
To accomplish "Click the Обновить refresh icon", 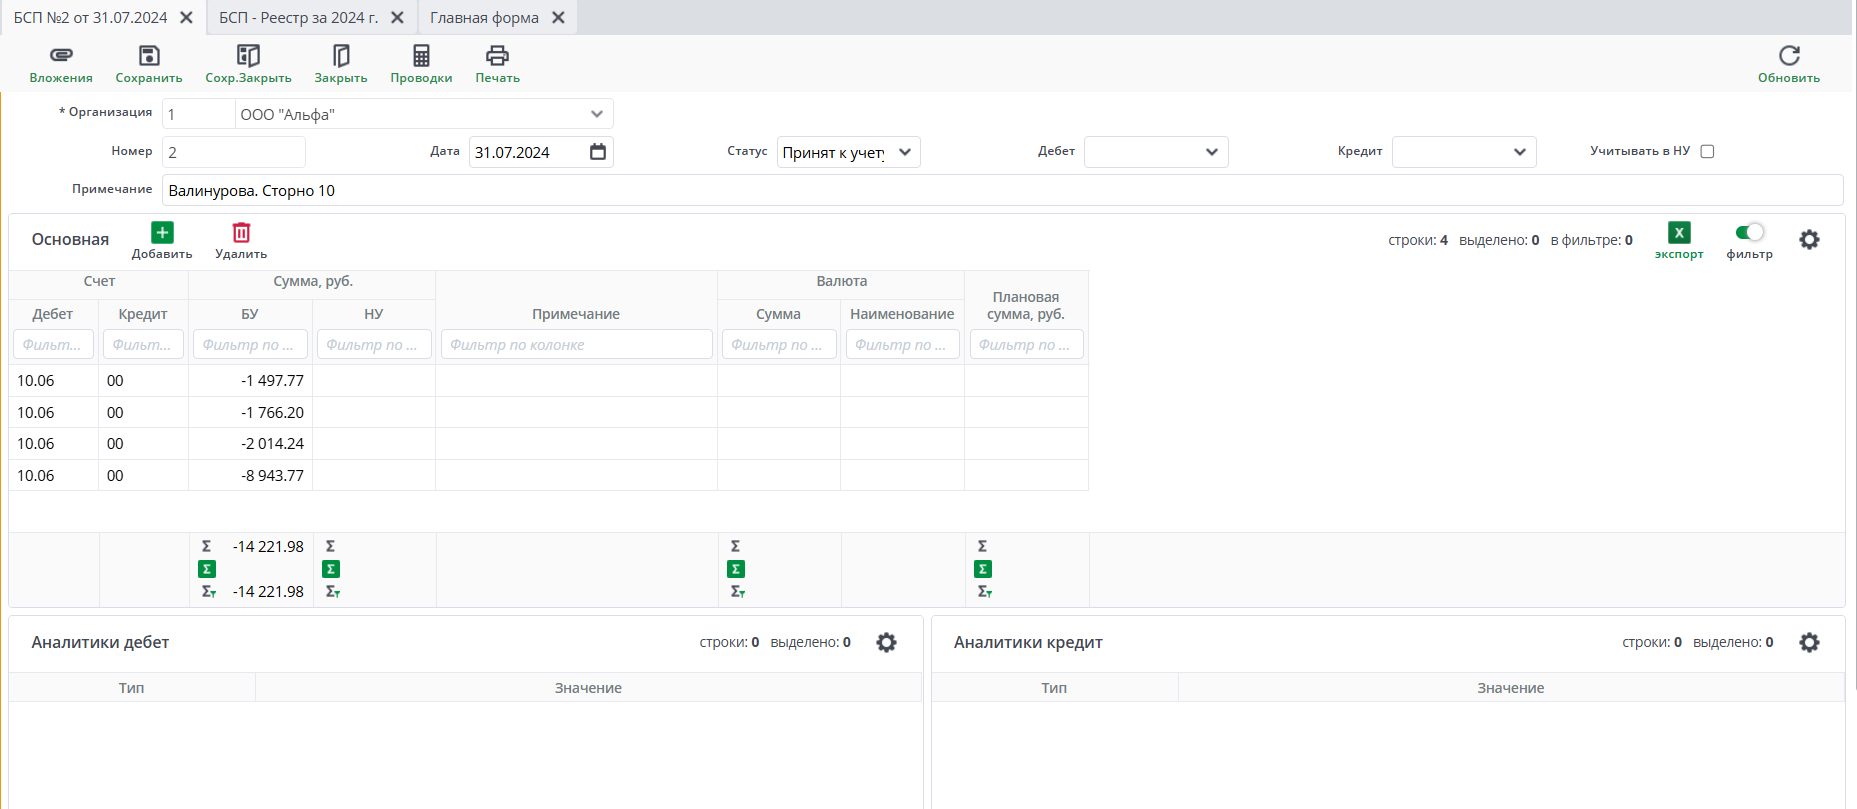I will pos(1789,56).
